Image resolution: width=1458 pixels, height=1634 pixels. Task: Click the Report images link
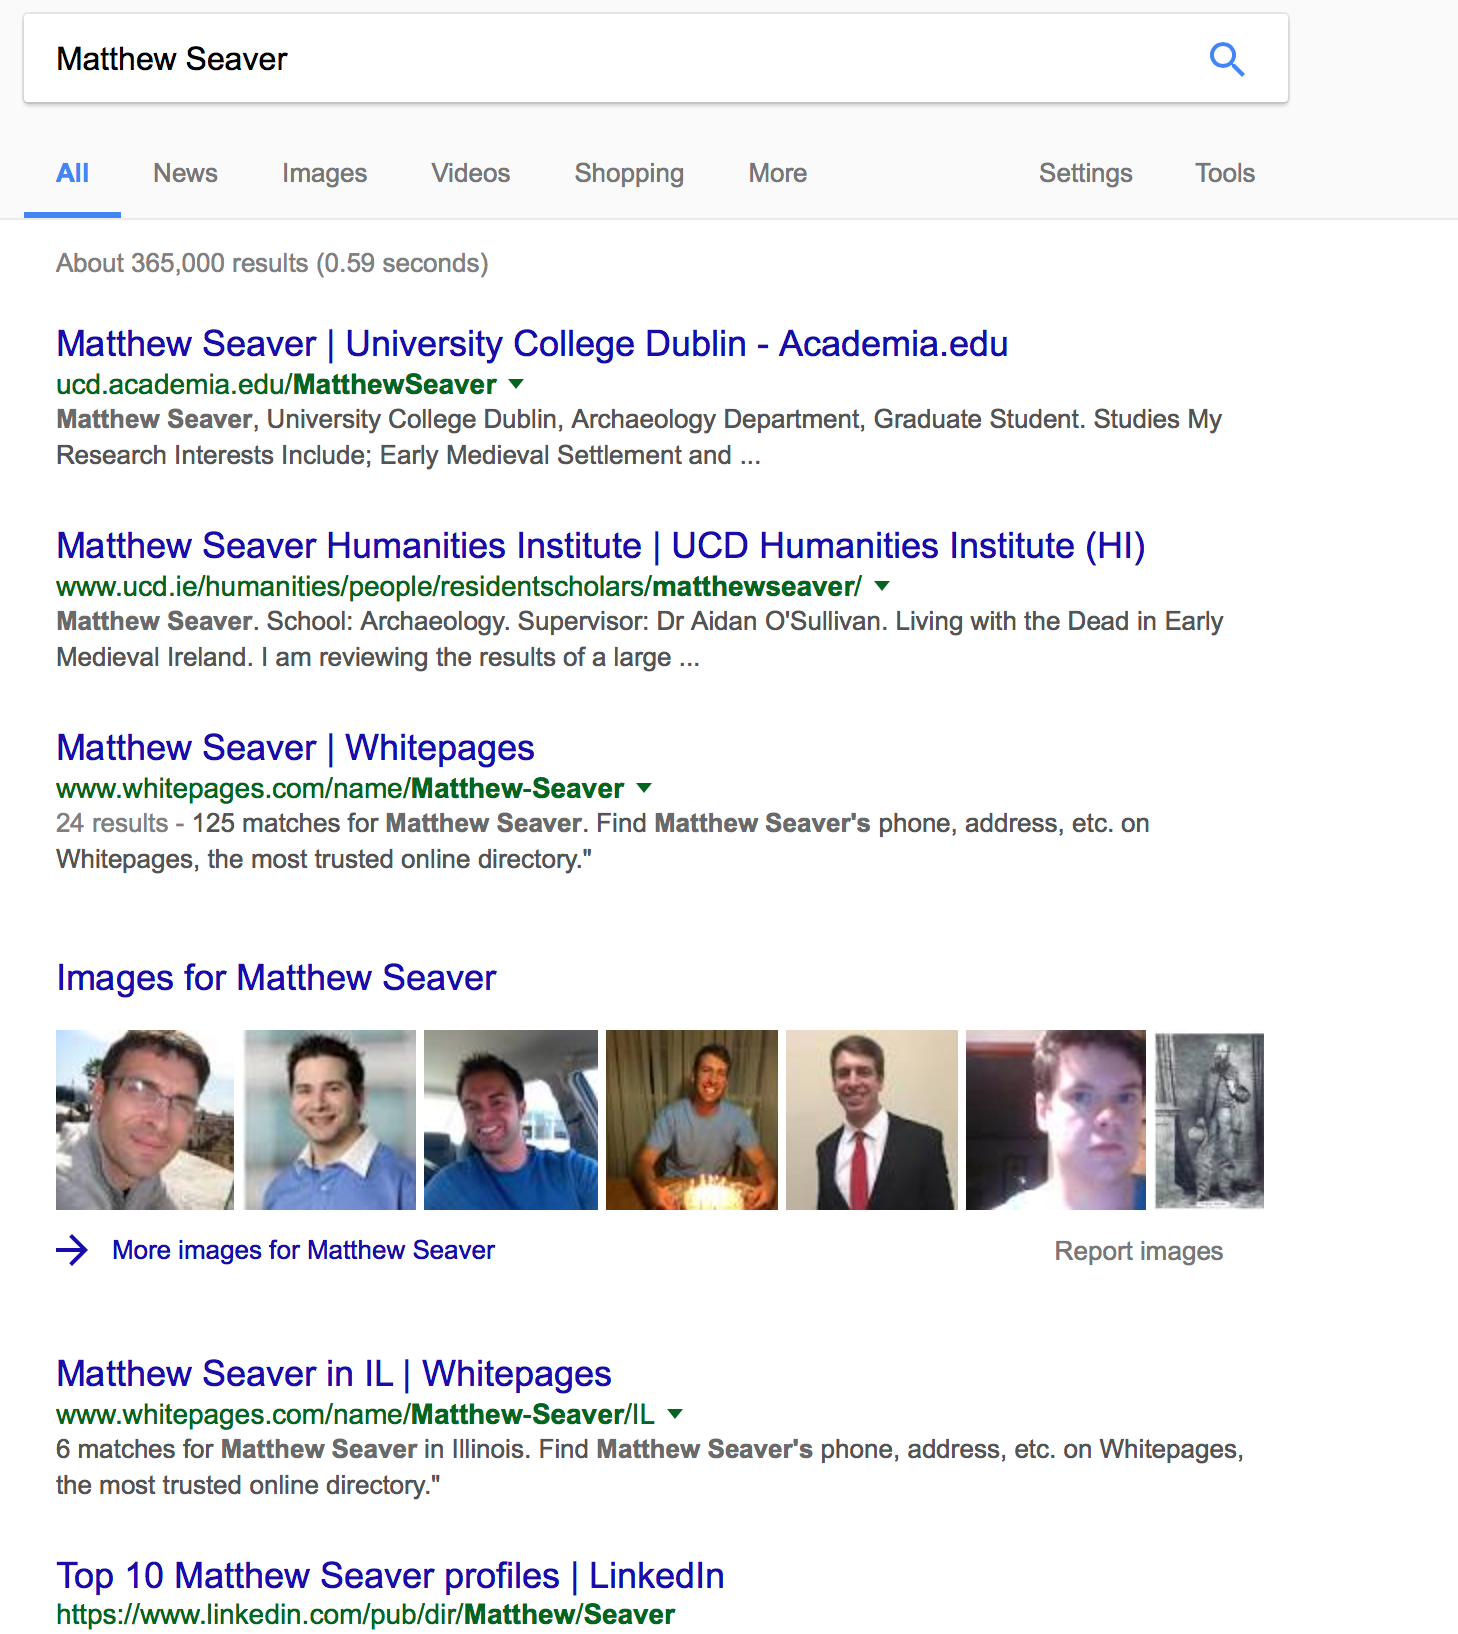point(1139,1251)
